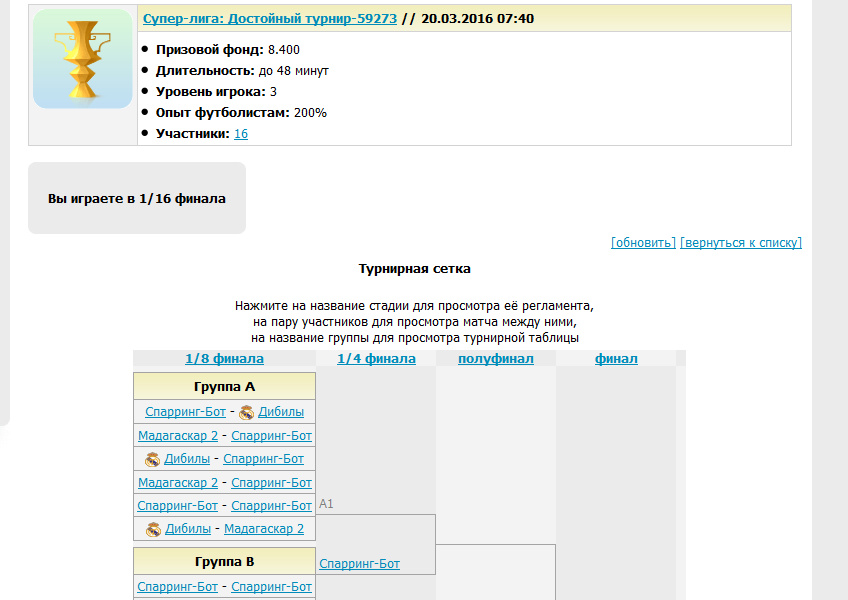The width and height of the screenshot is (848, 600).
Task: Click the golden trophy tournament image
Action: (x=82, y=59)
